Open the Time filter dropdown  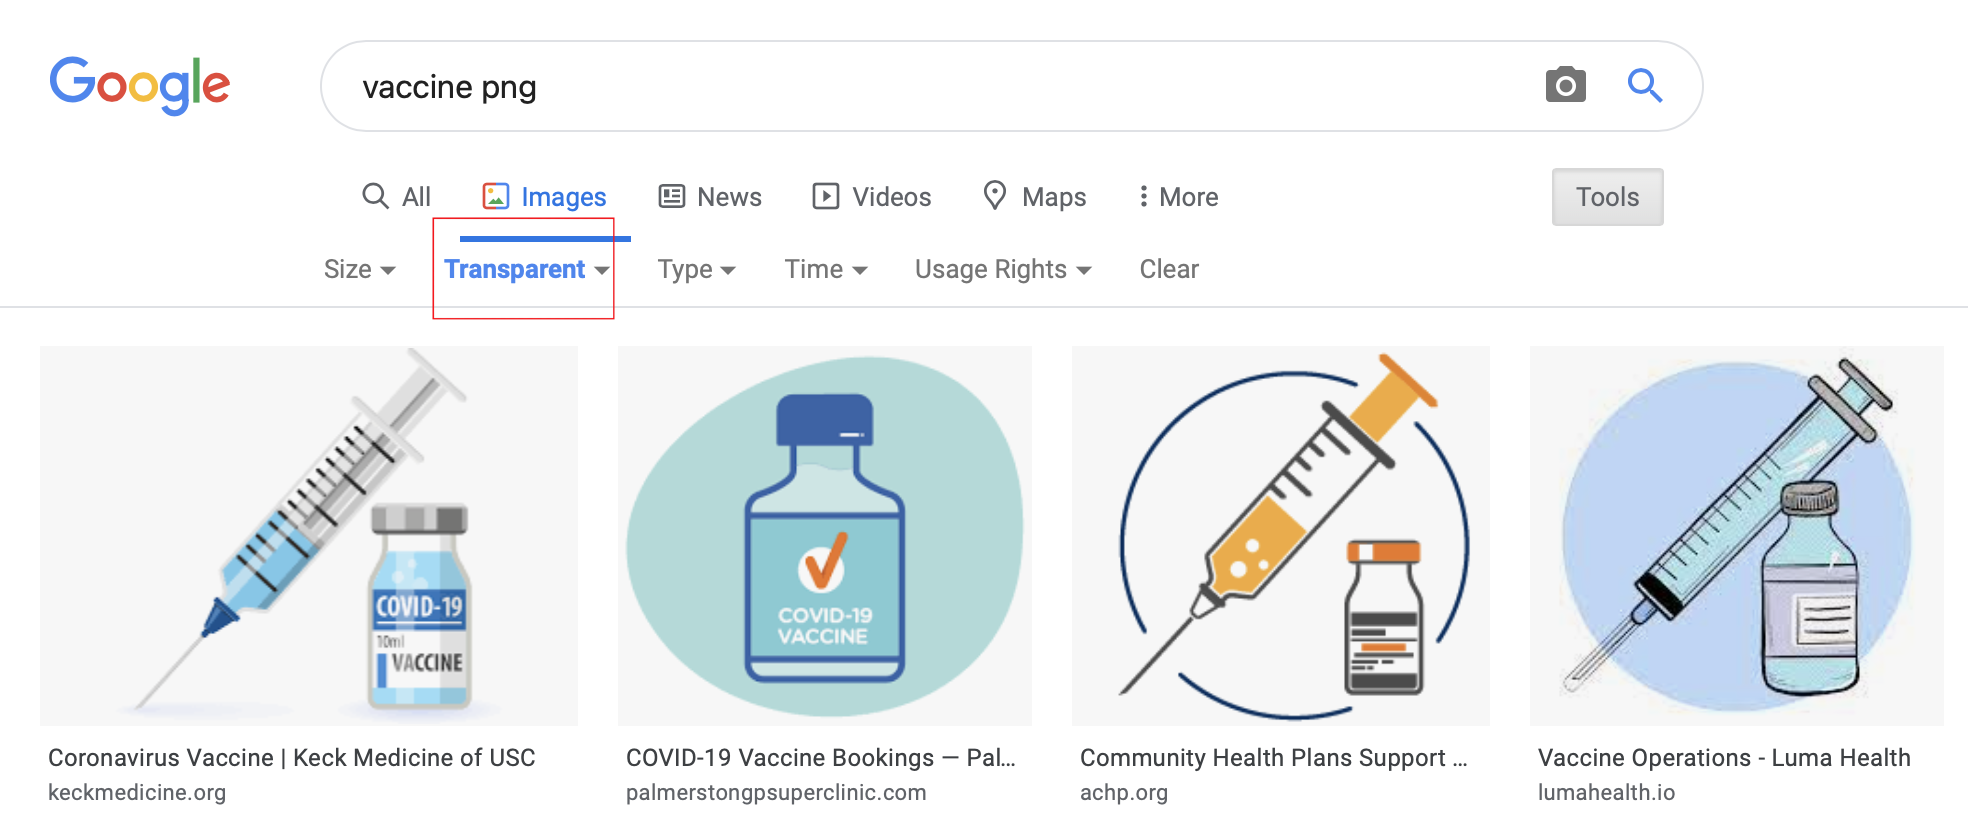click(825, 270)
